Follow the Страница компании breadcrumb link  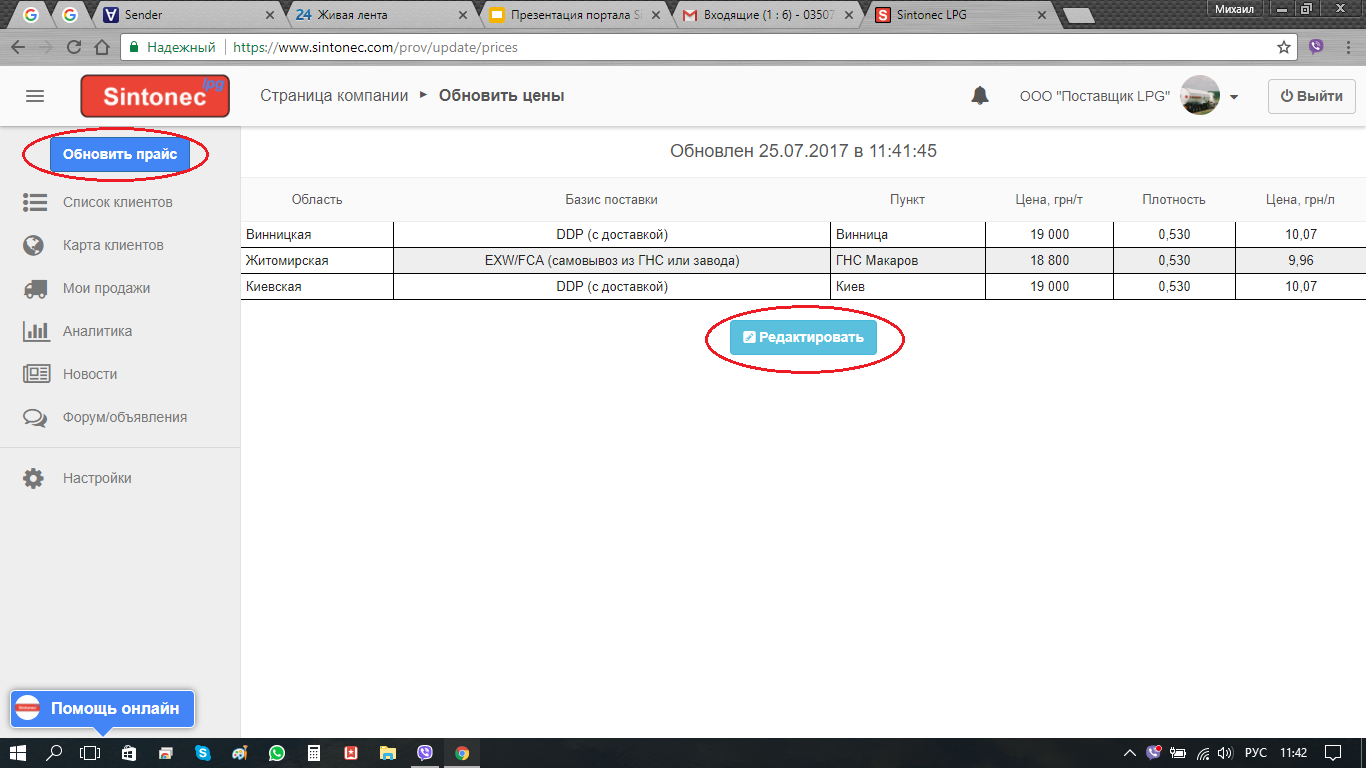[334, 96]
